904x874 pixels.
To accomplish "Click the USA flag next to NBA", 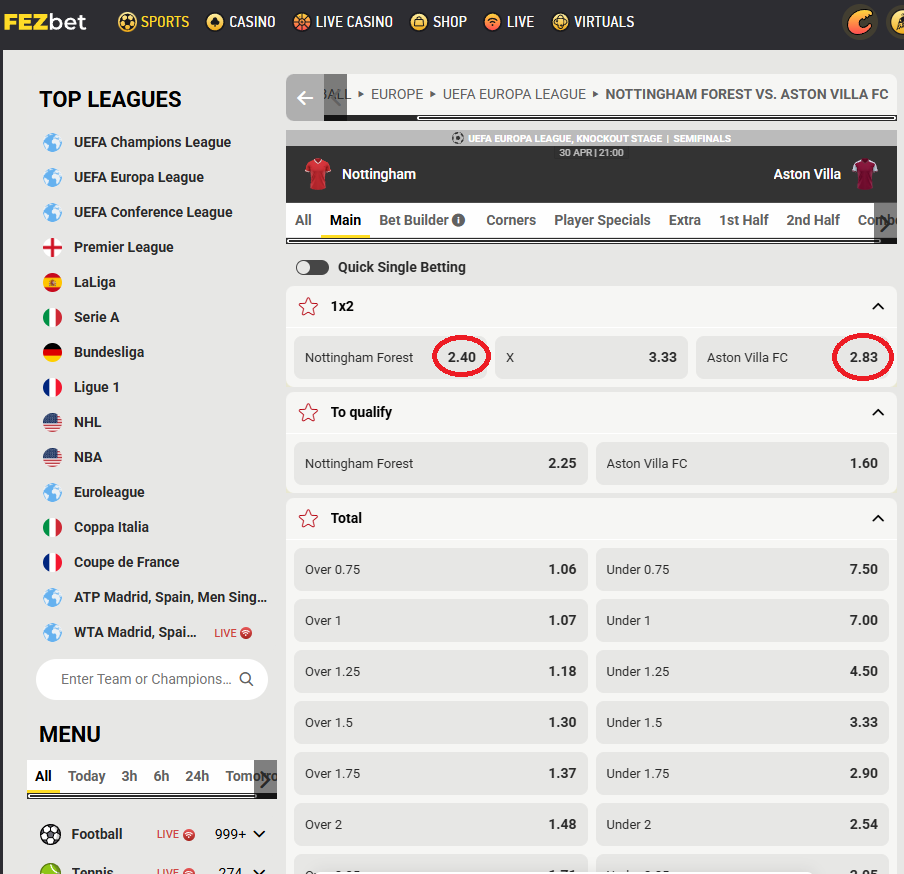I will point(52,457).
